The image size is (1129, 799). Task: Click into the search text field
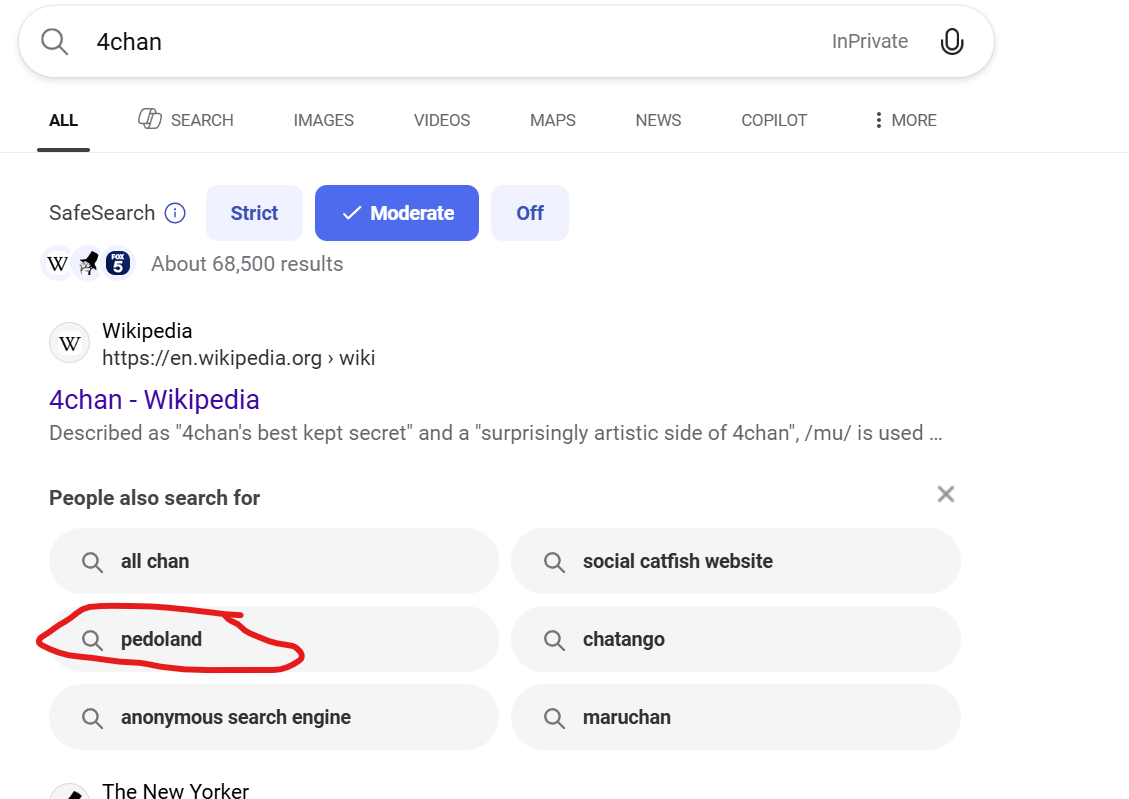tap(450, 42)
